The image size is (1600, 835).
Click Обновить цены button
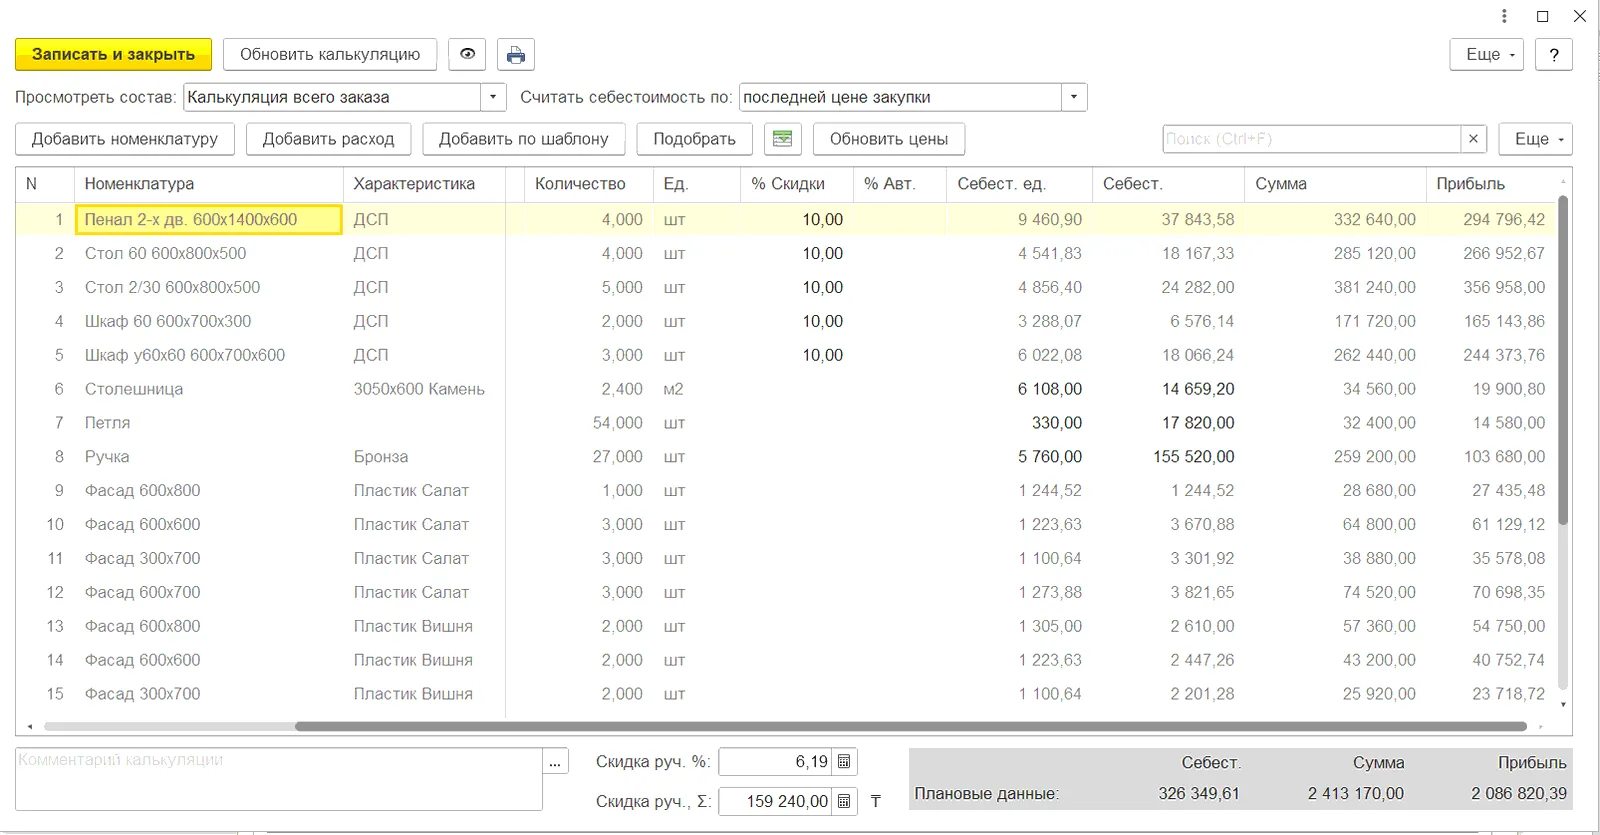(x=889, y=139)
